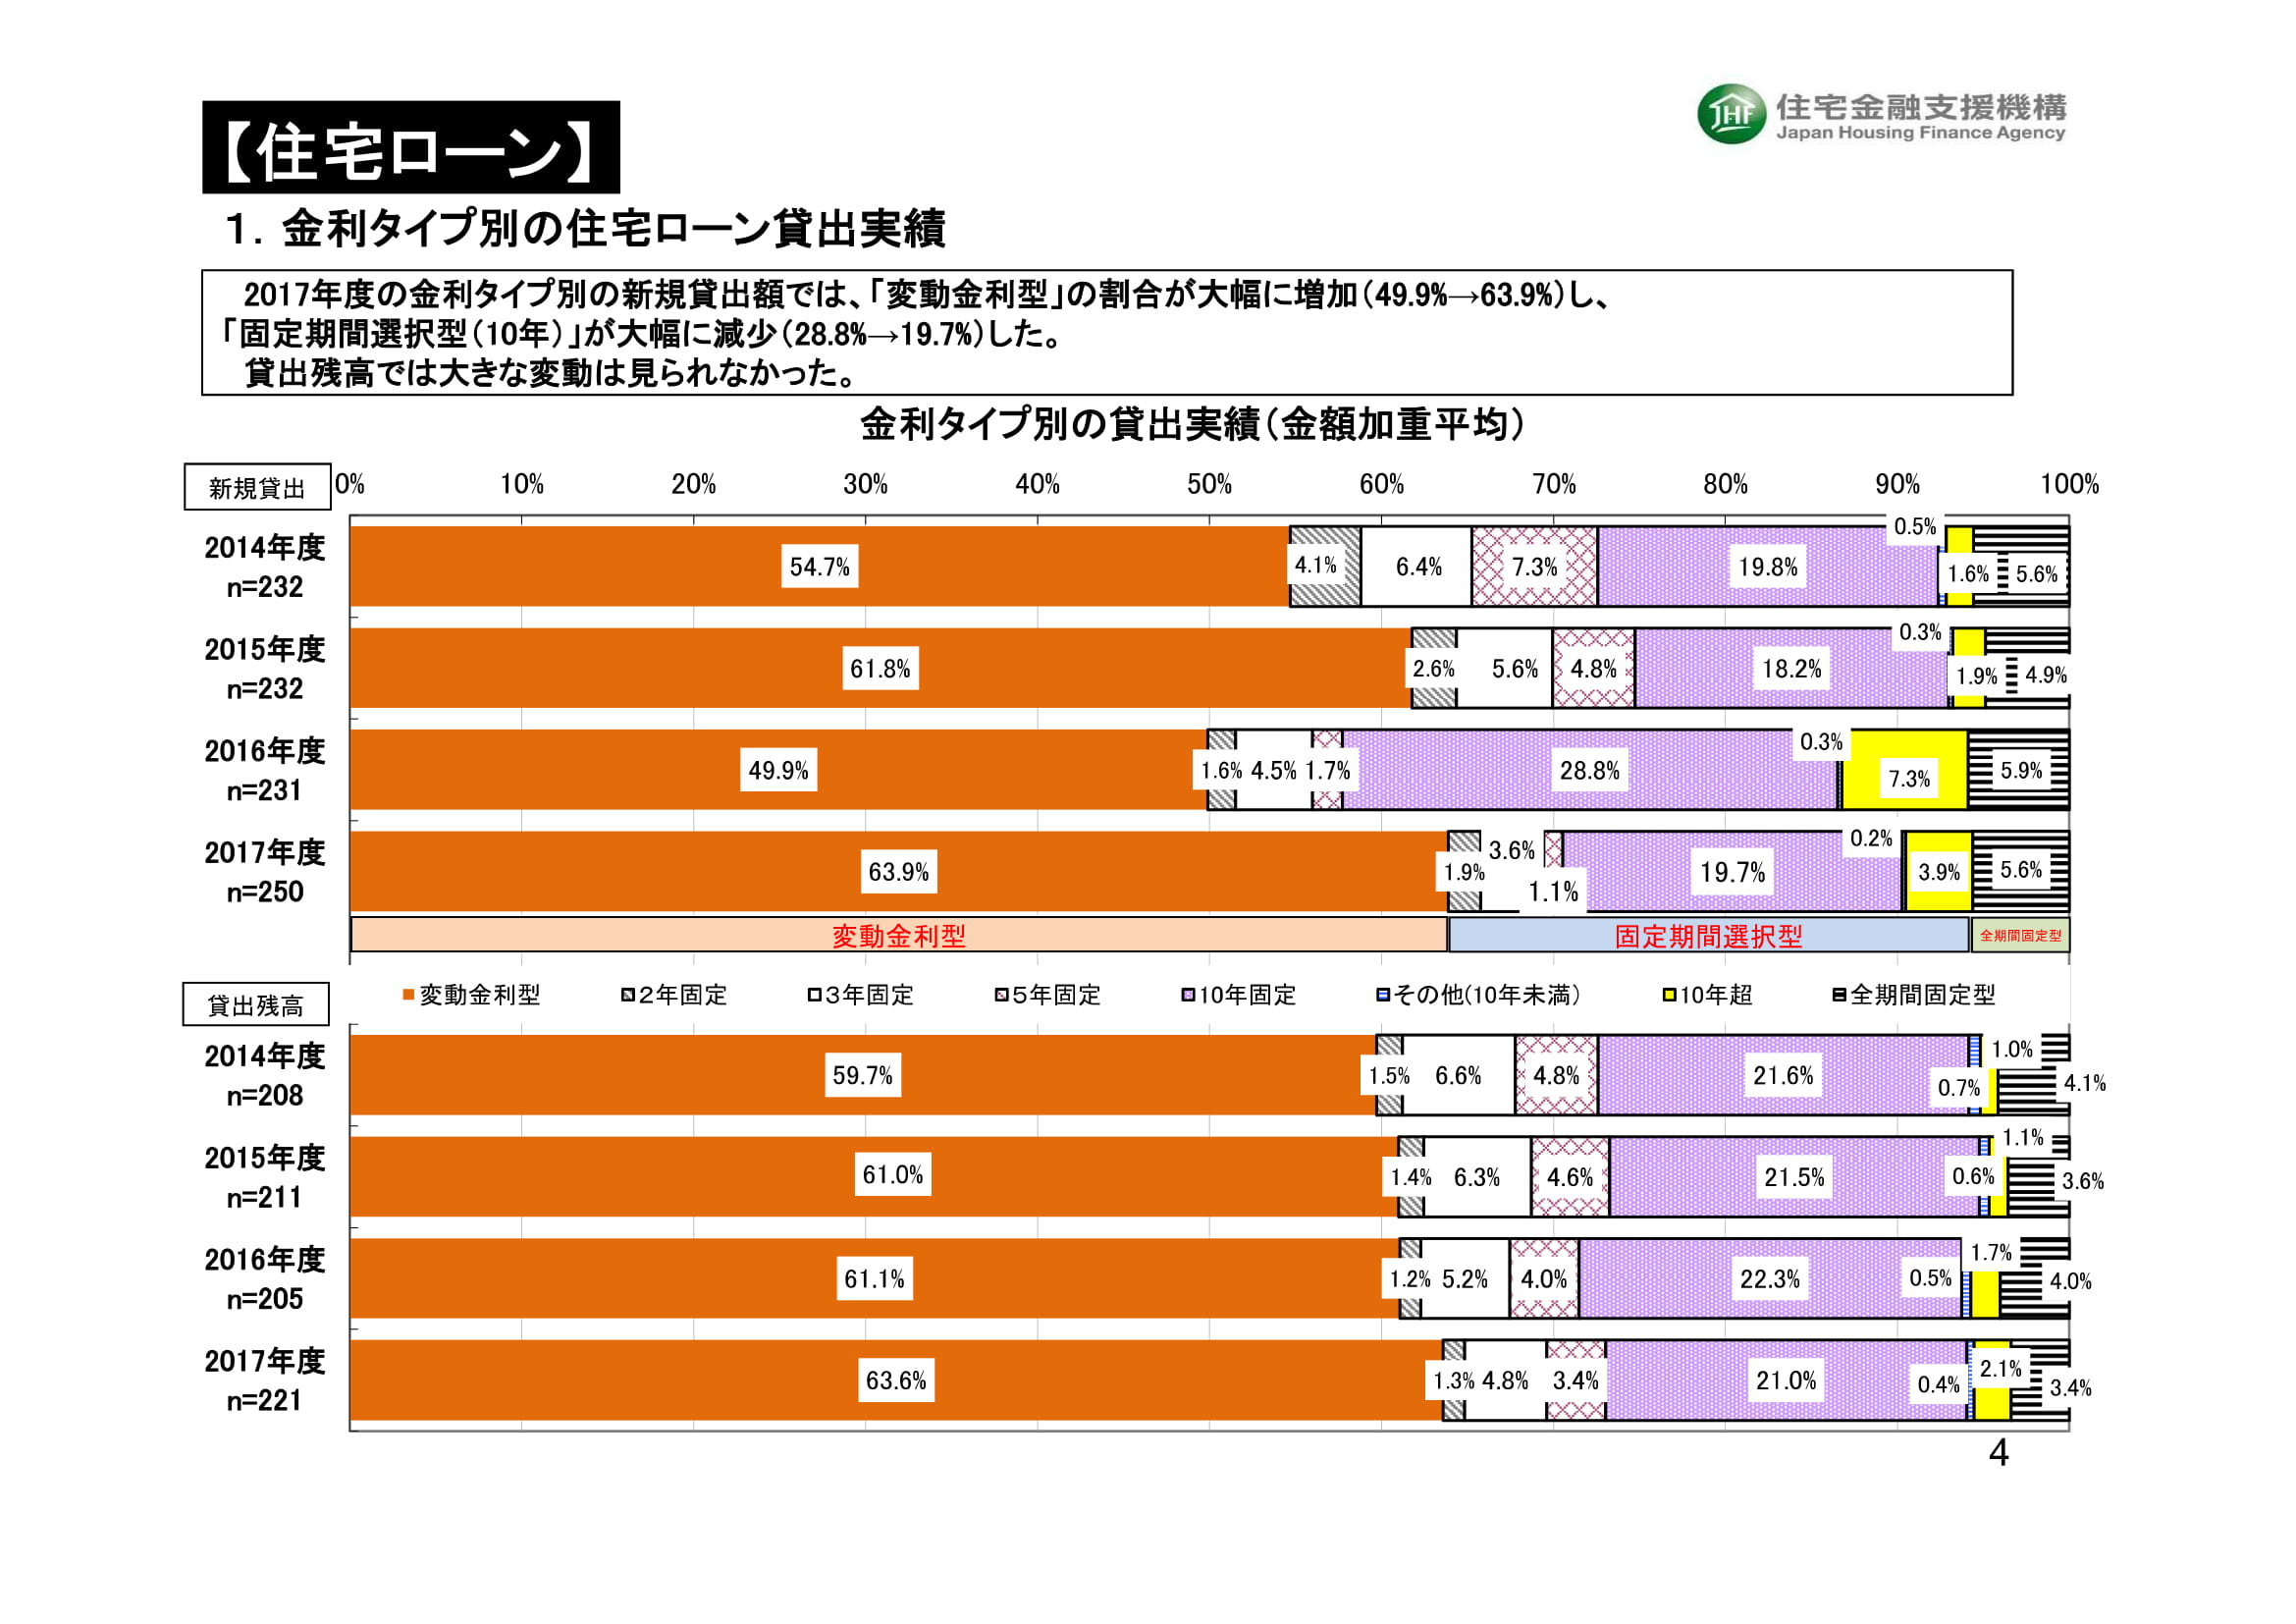This screenshot has height=1624, width=2296.
Task: Click the 4.1% label in 2014 new-lending bar
Action: [x=1315, y=565]
